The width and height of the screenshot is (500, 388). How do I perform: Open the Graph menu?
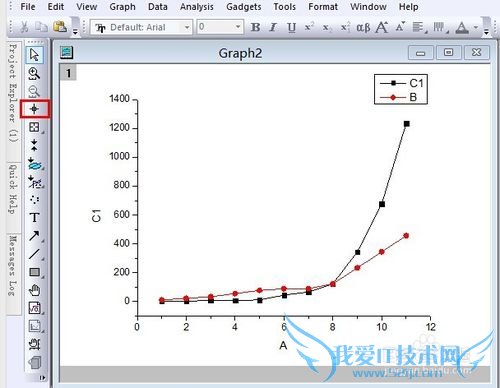click(122, 6)
